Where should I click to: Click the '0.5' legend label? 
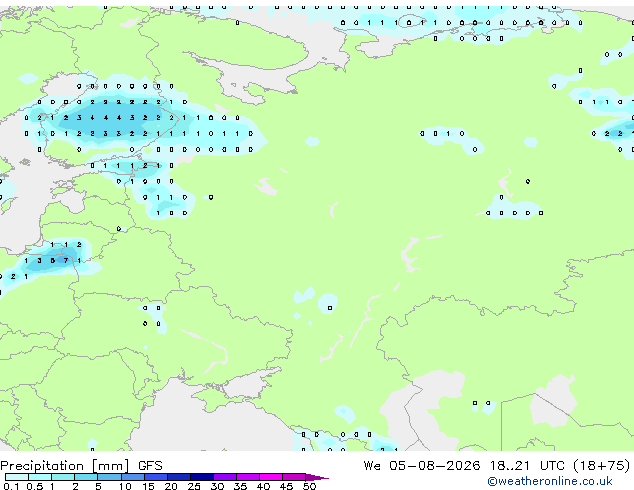(34, 486)
